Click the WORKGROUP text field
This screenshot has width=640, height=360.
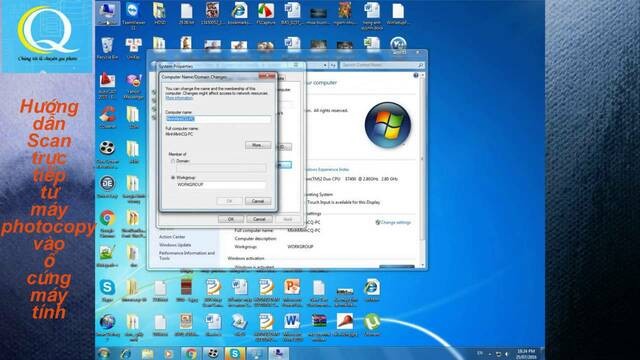[x=221, y=184]
